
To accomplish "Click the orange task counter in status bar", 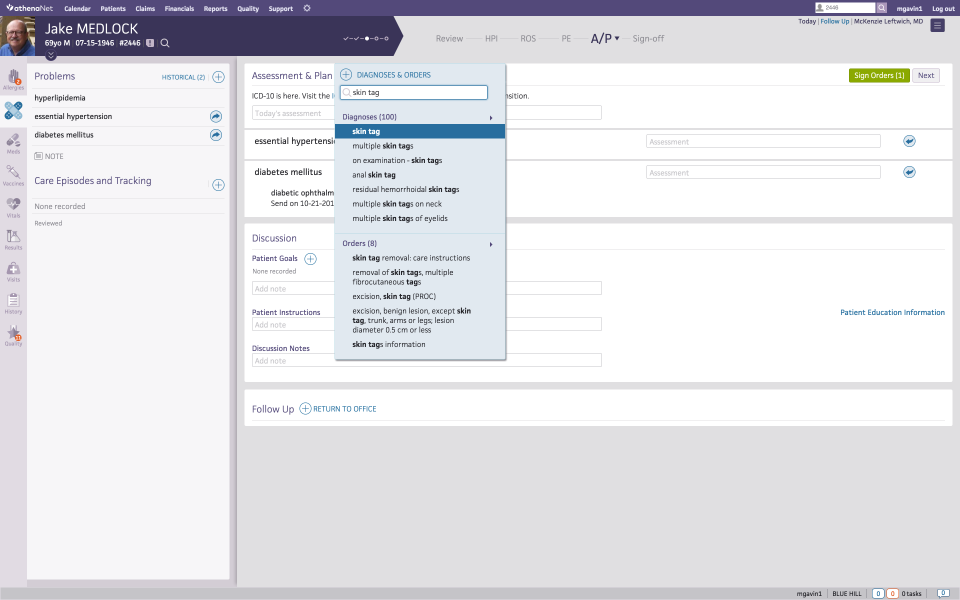I will coord(892,593).
